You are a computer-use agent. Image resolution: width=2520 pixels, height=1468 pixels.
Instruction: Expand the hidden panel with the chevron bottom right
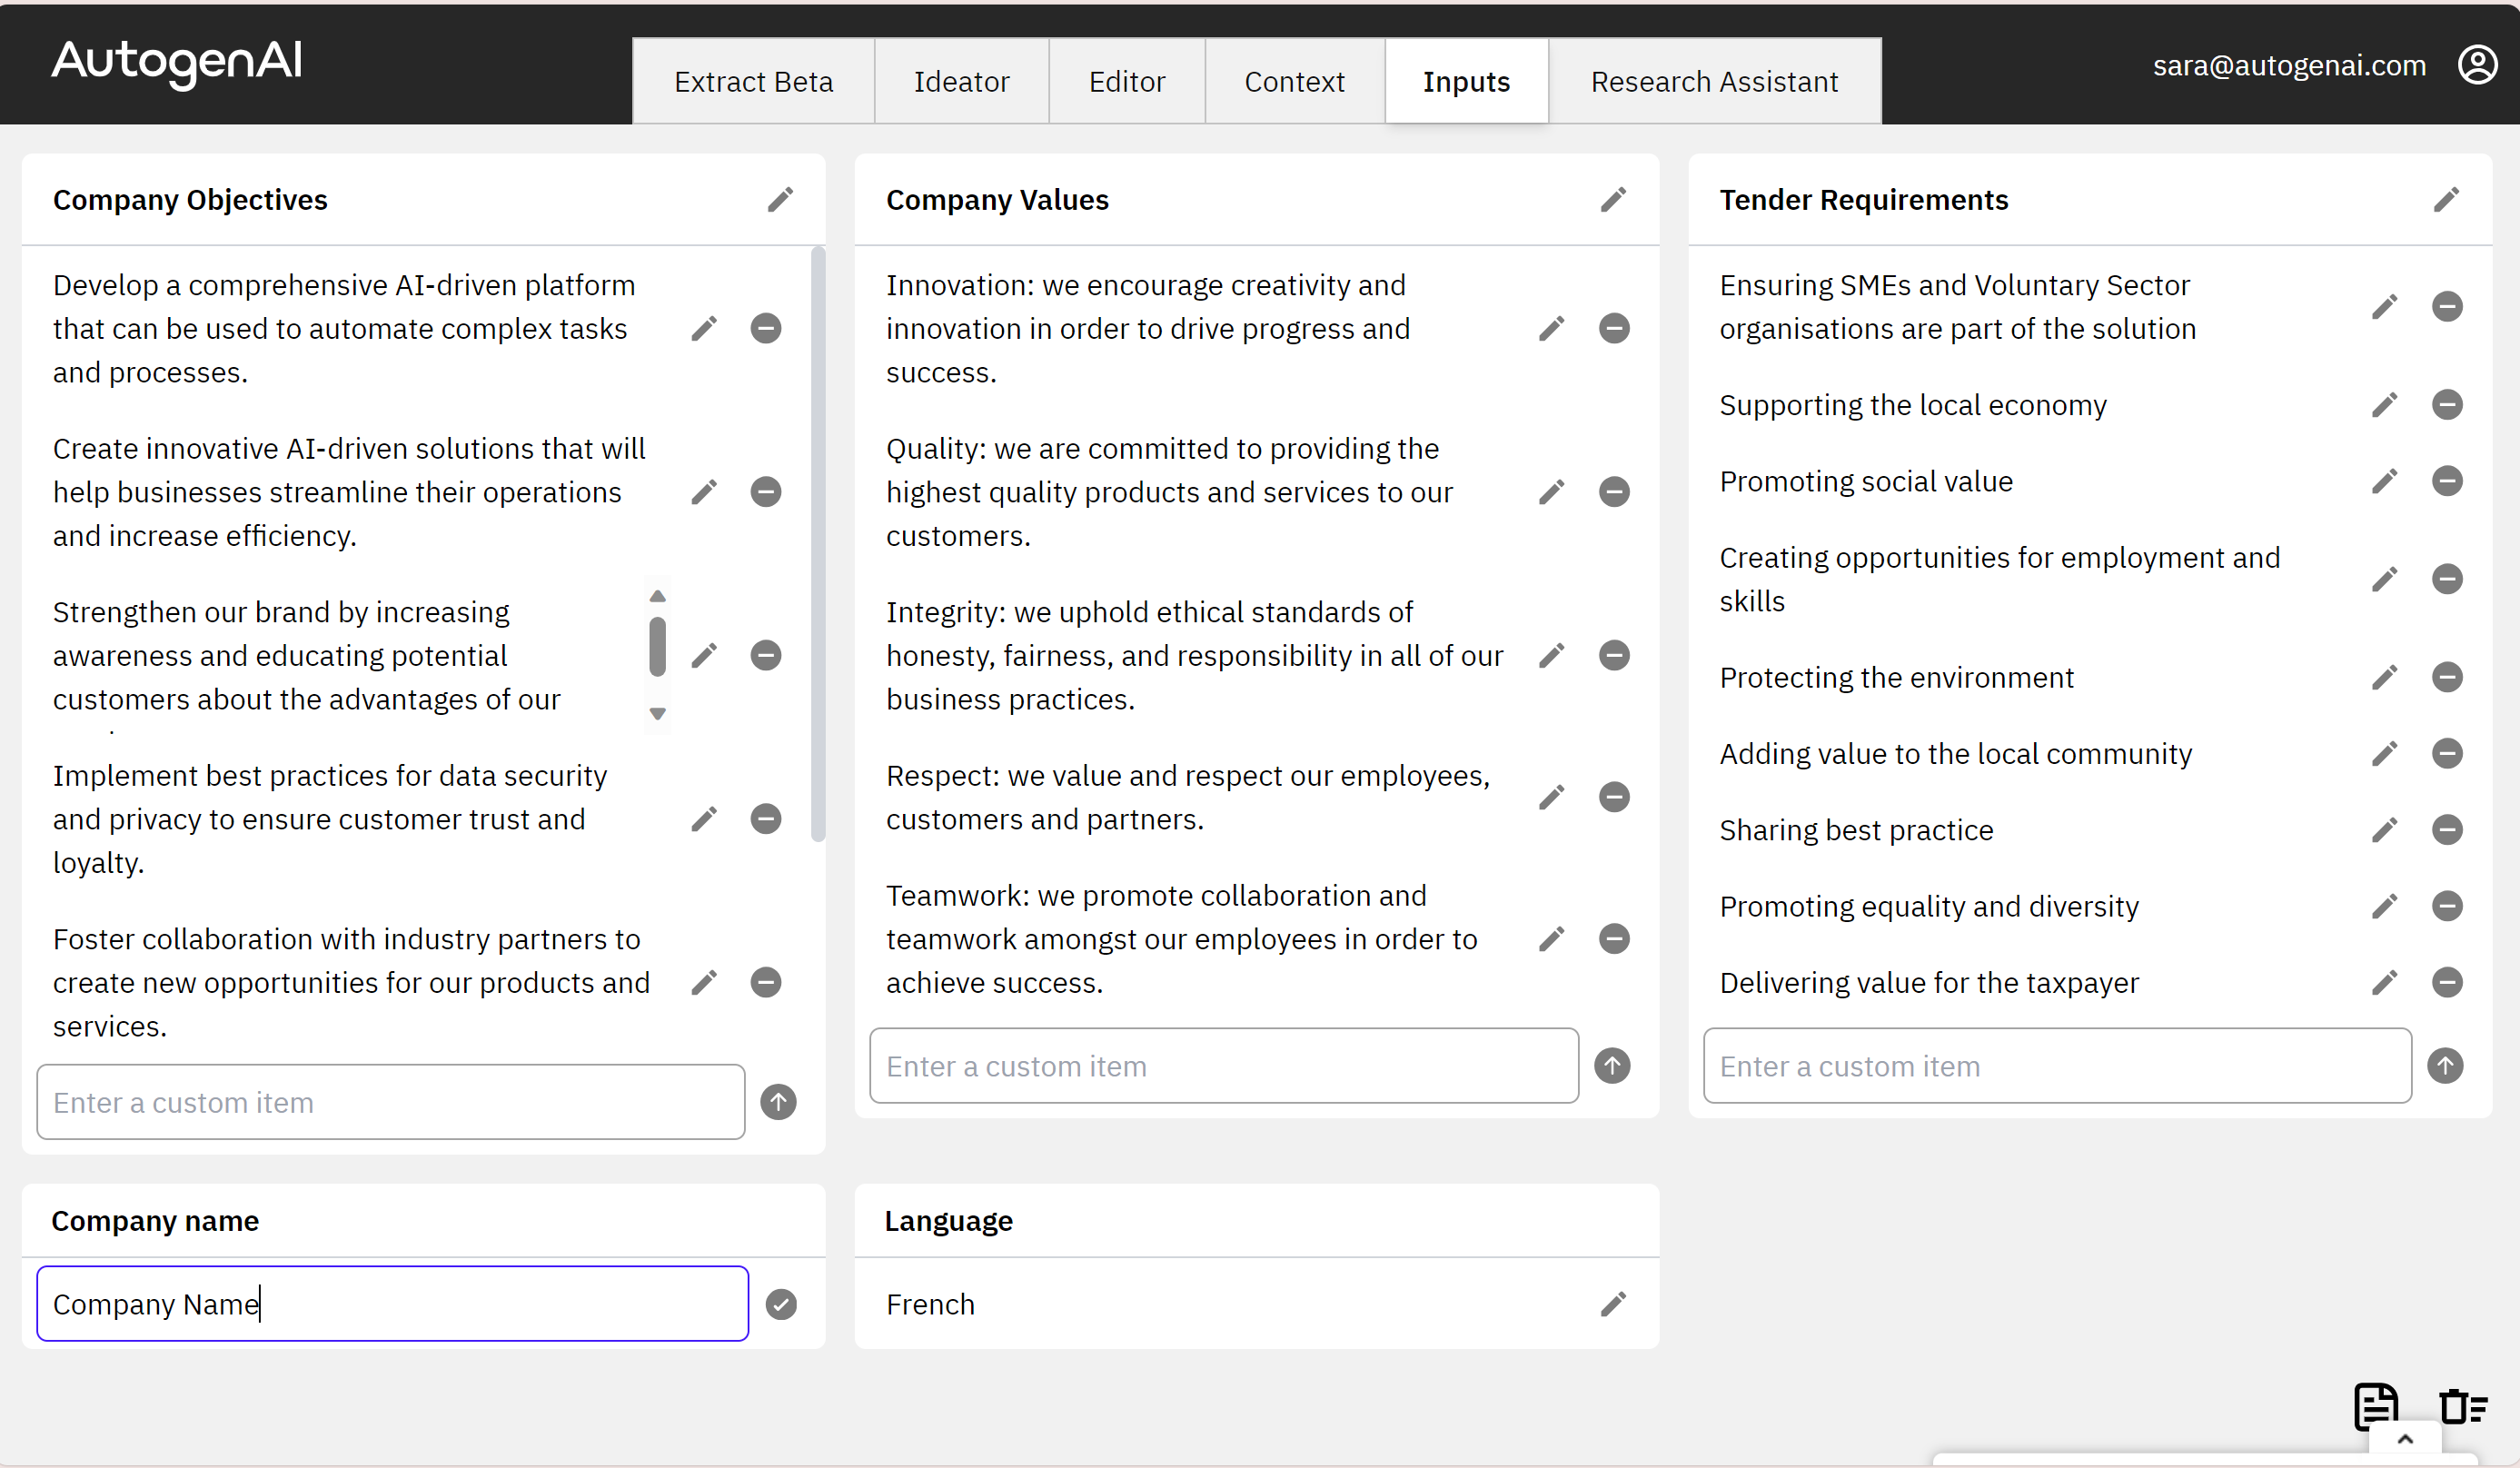point(2405,1440)
